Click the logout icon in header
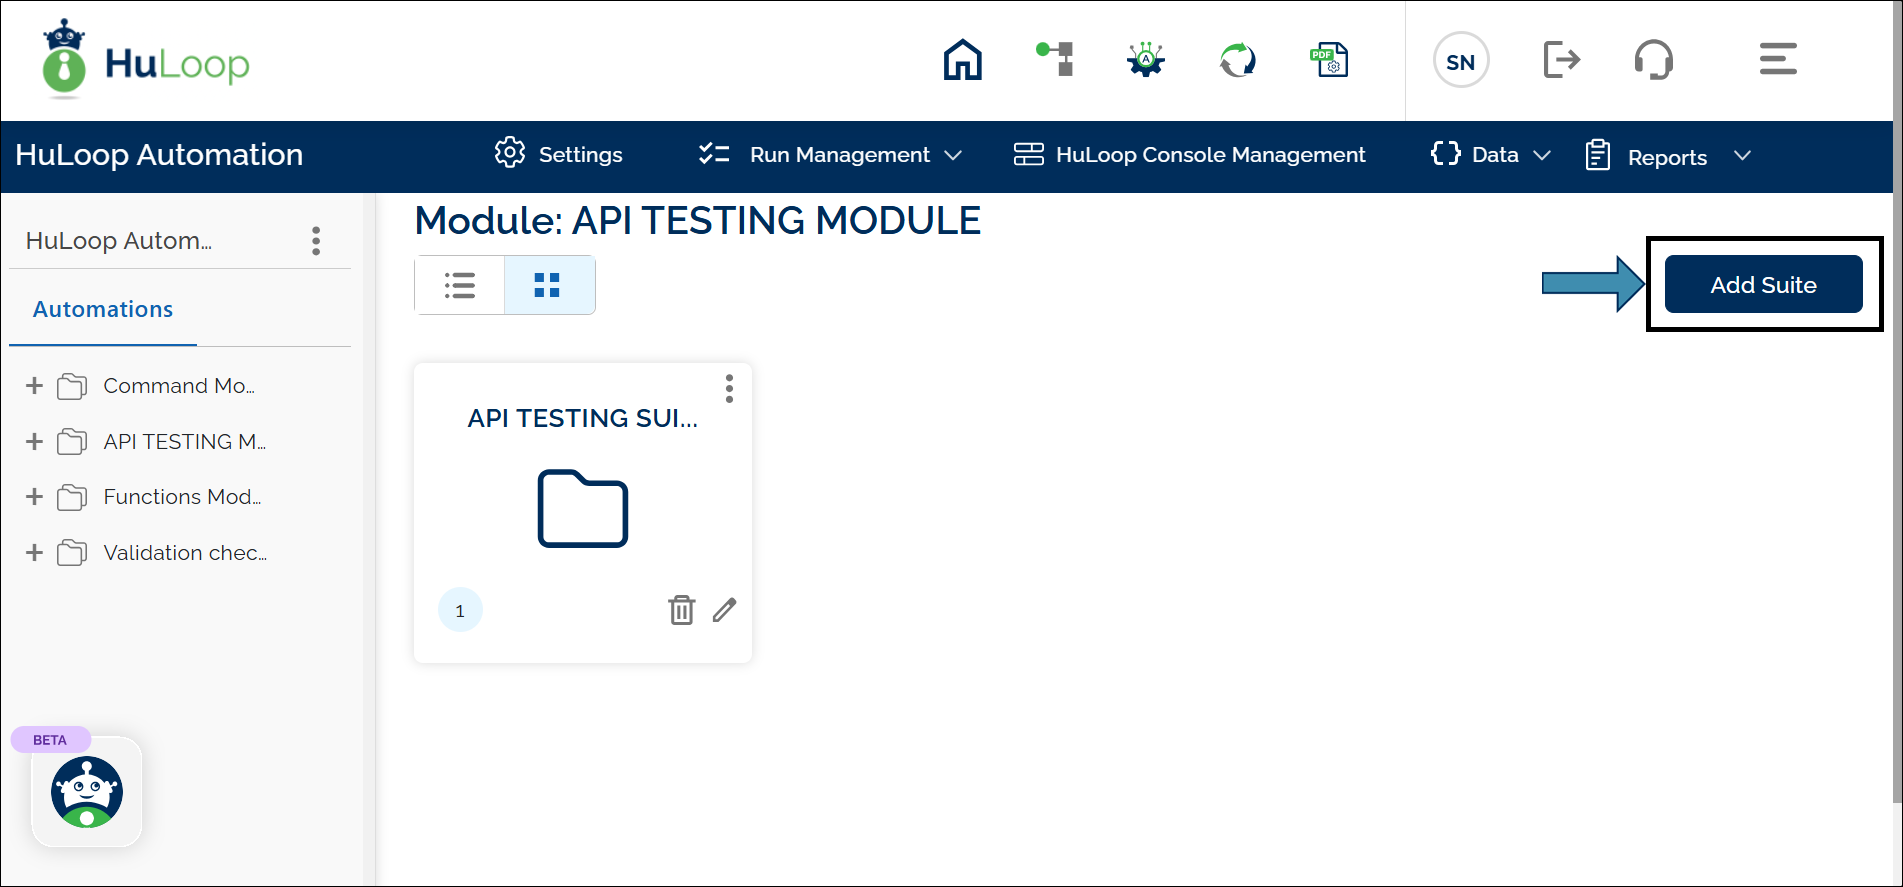The width and height of the screenshot is (1903, 887). coord(1561,60)
